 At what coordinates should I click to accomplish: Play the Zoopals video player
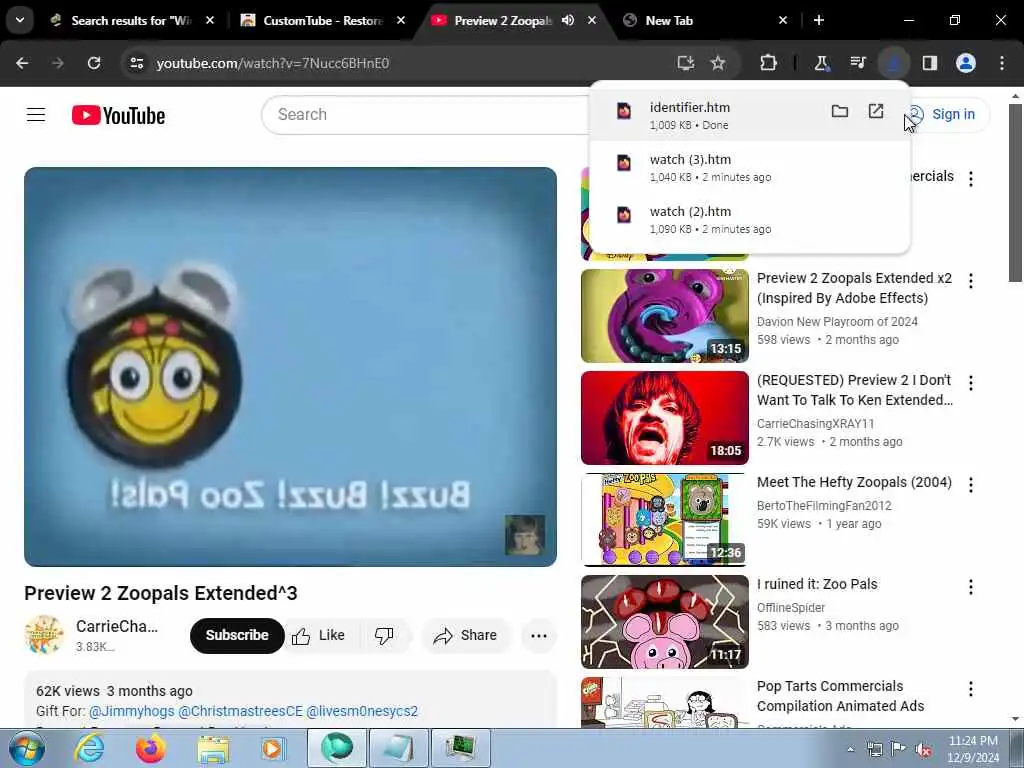point(291,366)
